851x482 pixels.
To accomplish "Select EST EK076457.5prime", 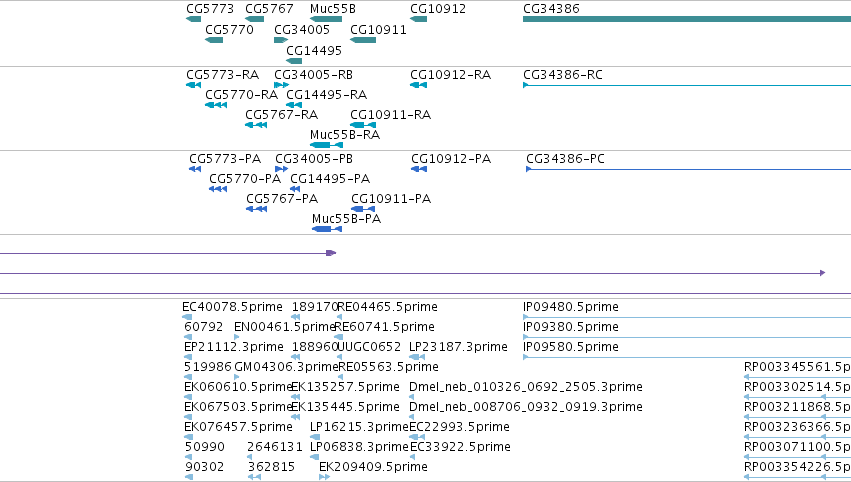I will (238, 427).
